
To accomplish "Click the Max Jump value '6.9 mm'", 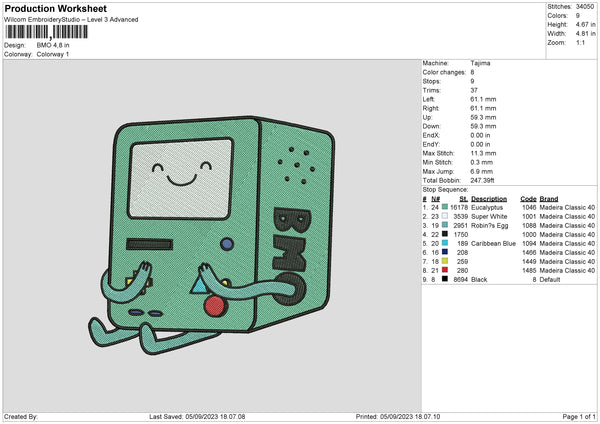I will [x=482, y=171].
